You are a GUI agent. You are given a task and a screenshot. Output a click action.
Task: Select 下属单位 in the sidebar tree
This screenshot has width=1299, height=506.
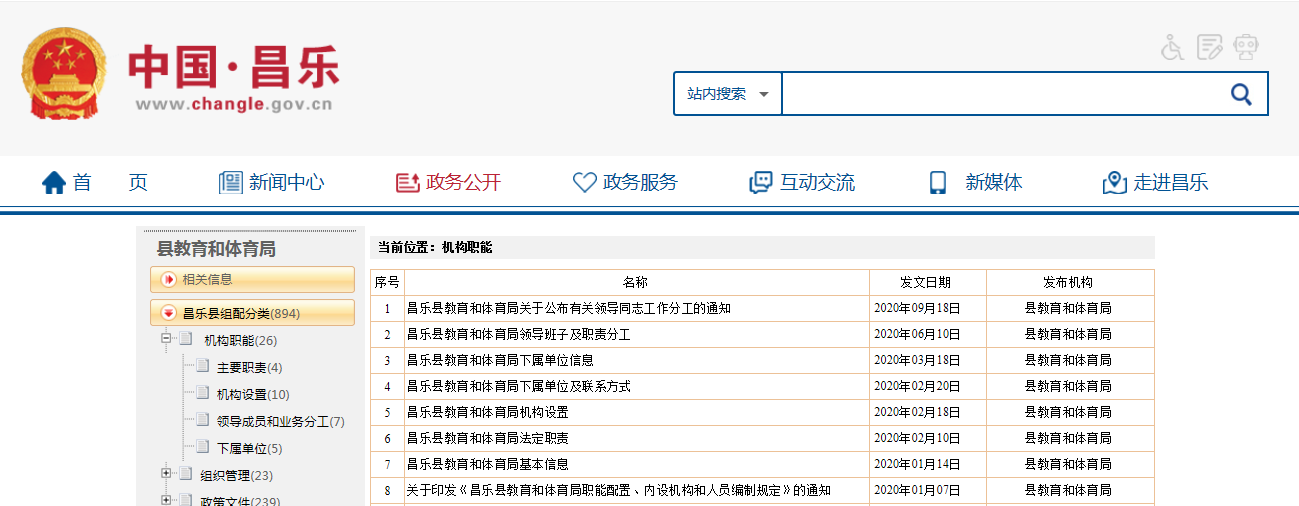(x=249, y=449)
